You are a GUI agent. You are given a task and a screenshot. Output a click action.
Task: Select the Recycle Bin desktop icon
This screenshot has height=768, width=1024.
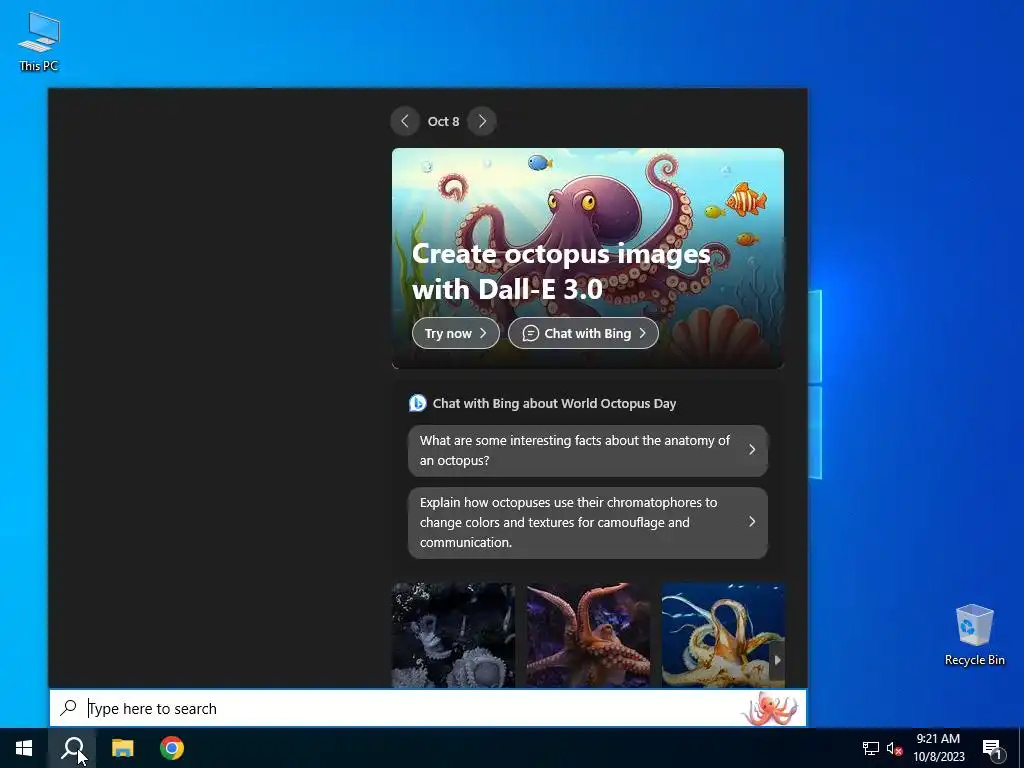click(x=974, y=635)
